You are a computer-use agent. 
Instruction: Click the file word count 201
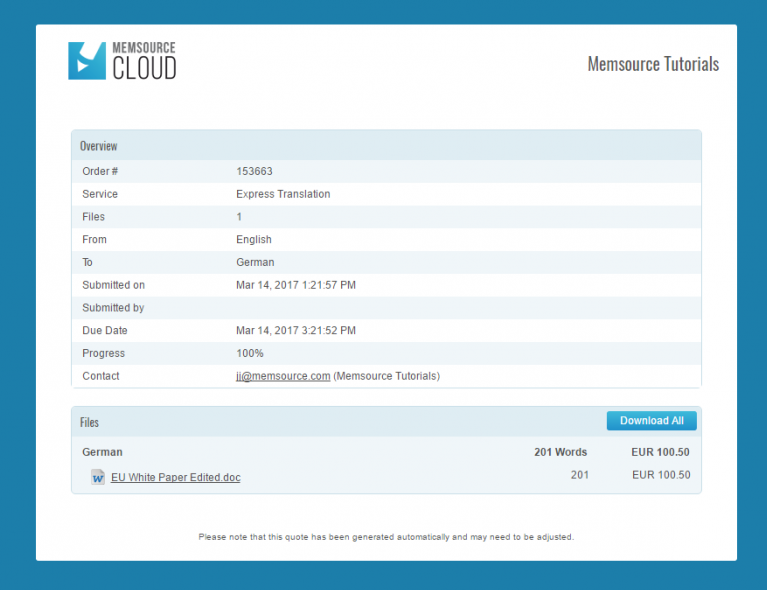tap(580, 475)
